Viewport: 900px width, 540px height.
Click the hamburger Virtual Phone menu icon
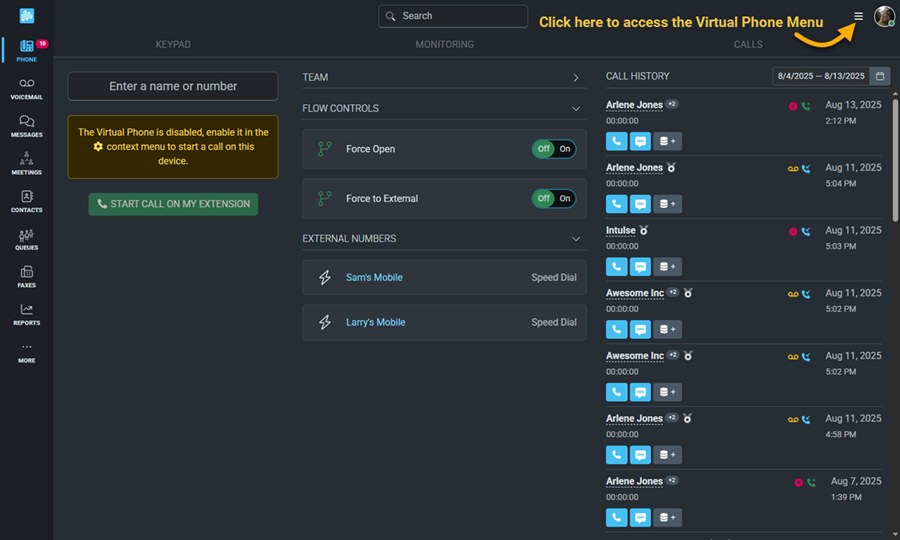click(858, 16)
